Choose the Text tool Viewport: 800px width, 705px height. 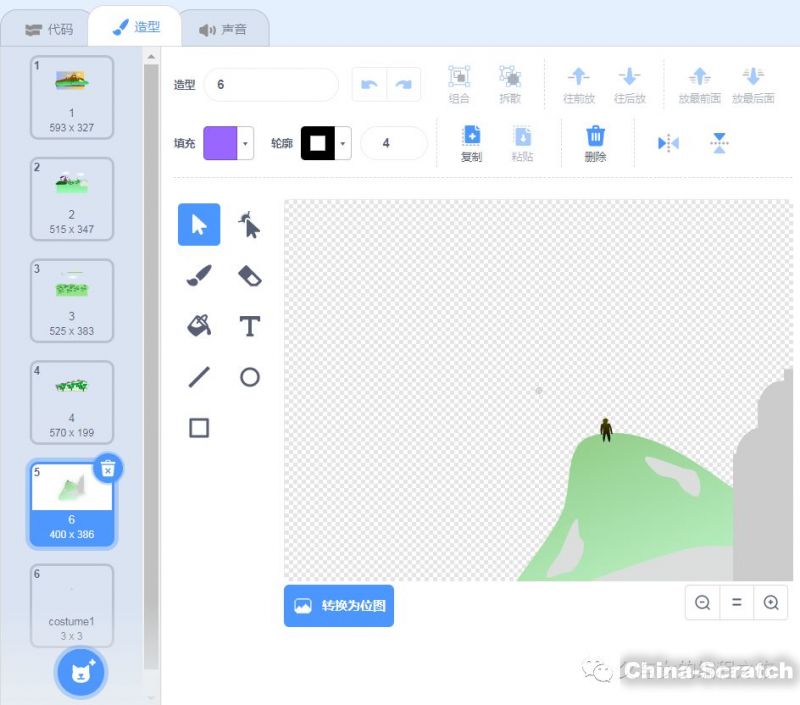(x=250, y=326)
